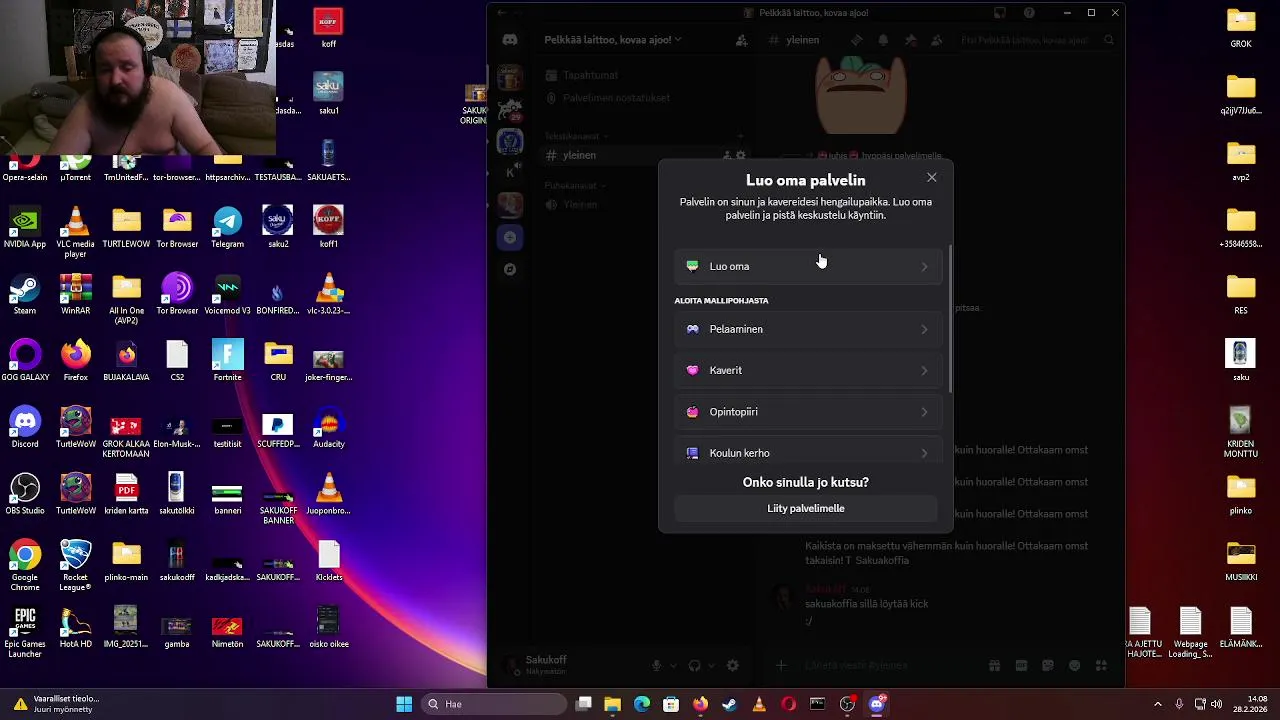Open the Discord help question mark icon
The width and height of the screenshot is (1280, 720).
click(1029, 13)
